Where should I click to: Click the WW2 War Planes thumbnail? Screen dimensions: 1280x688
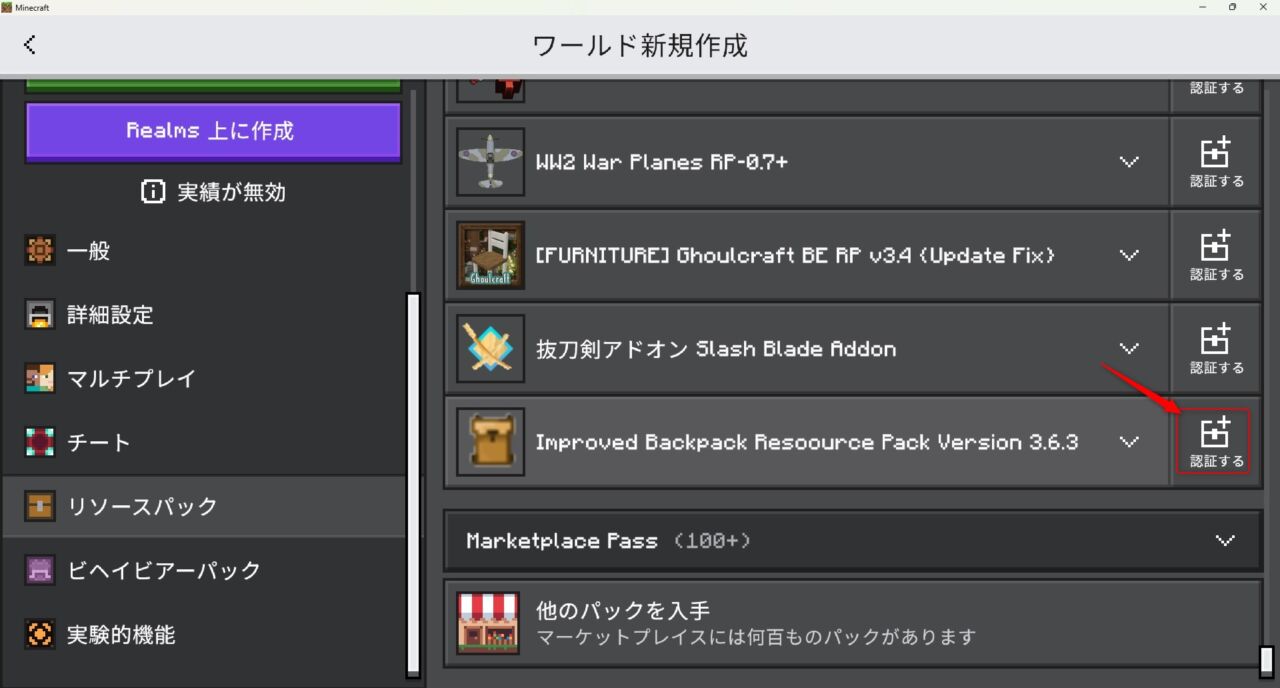(x=490, y=162)
